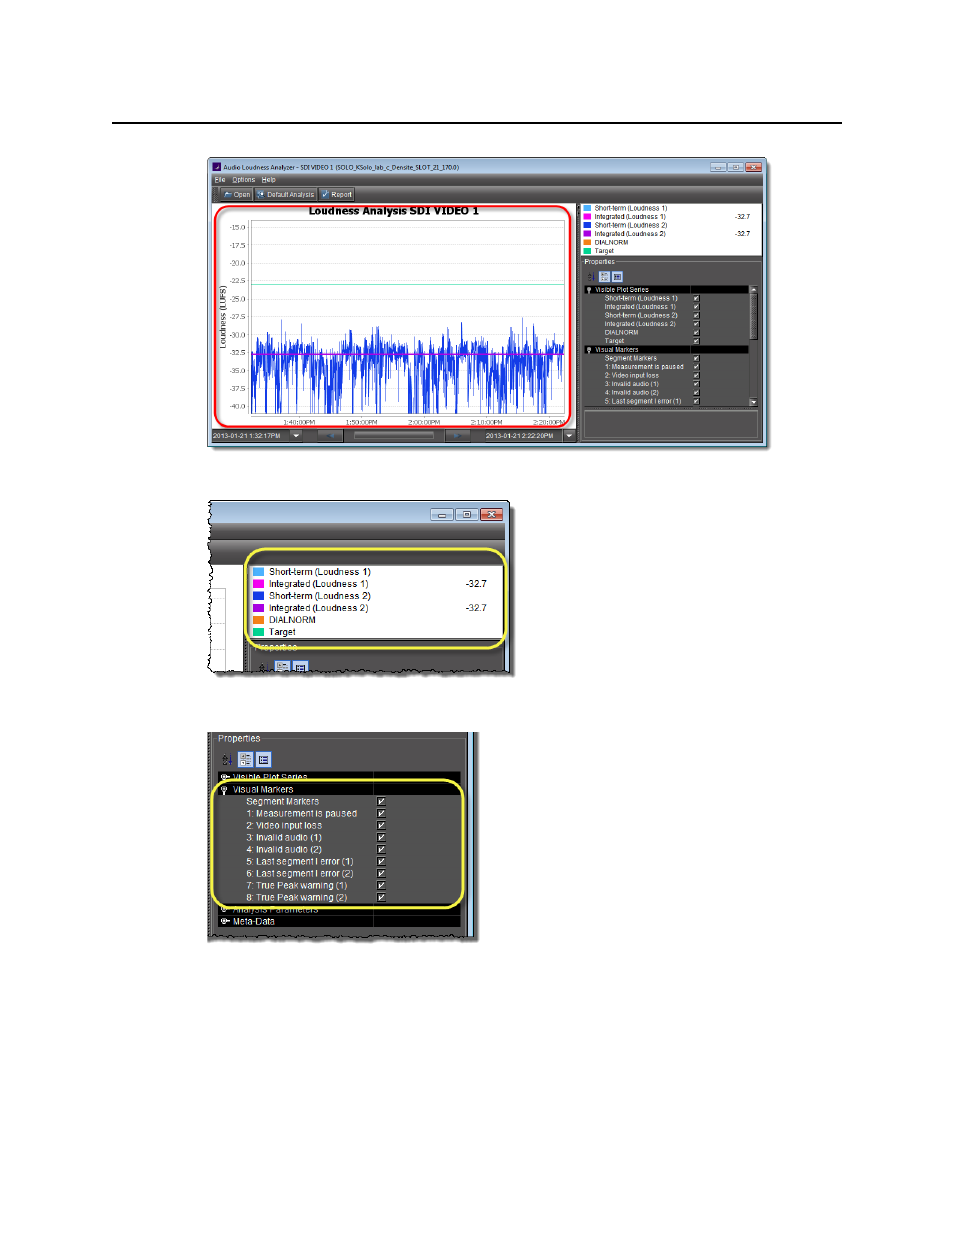The image size is (954, 1235).
Task: Open the start time dropdown arrow
Action: [x=296, y=436]
